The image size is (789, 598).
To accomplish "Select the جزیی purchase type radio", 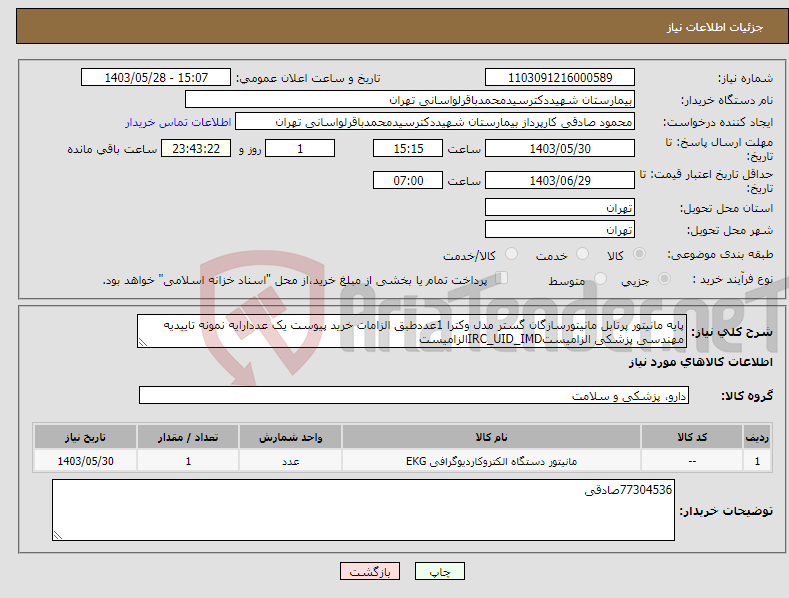I will tap(664, 278).
